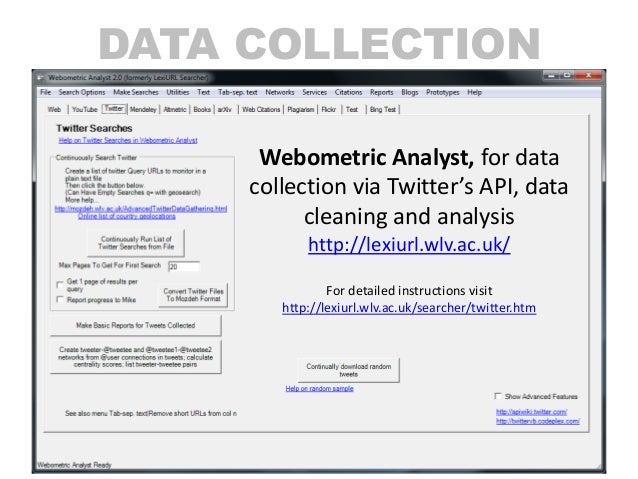Viewport: 638px width, 479px height.
Task: Click Webometric Analyst title bar app icon
Action: click(x=41, y=77)
